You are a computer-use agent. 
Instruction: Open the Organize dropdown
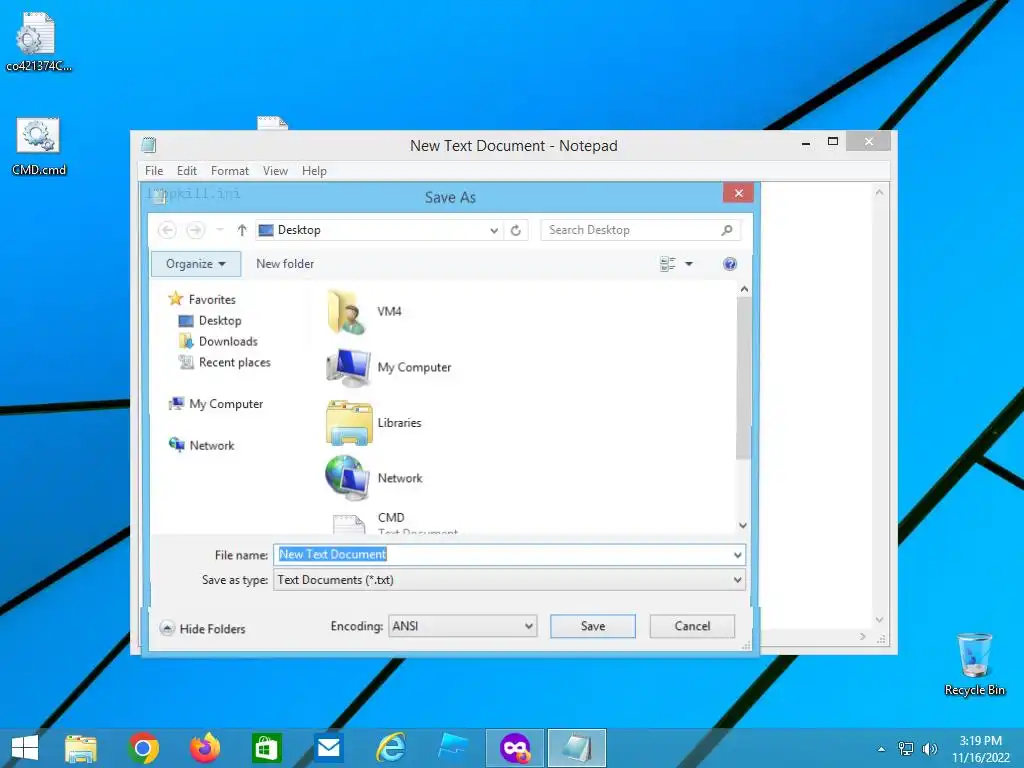click(196, 264)
